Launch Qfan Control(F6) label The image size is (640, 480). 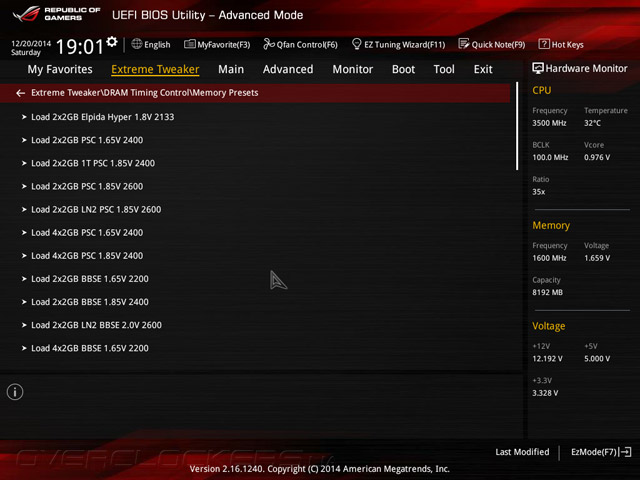(307, 45)
